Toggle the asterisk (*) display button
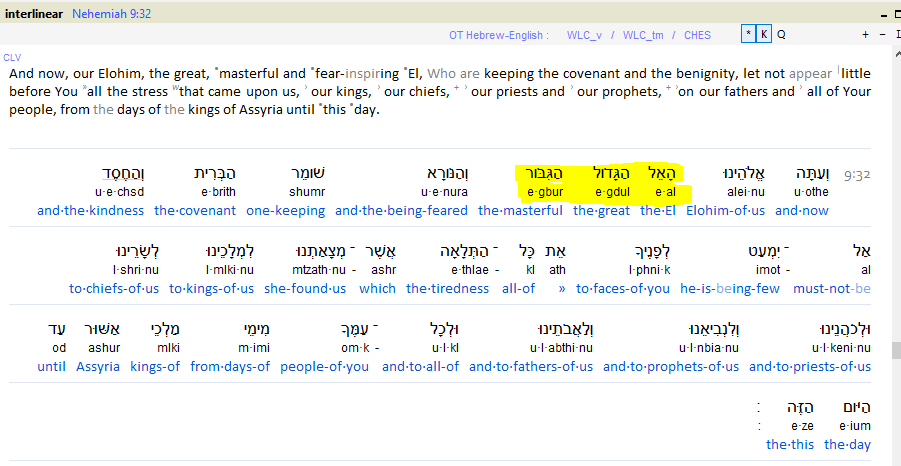Screen dimensions: 901x466 748,35
